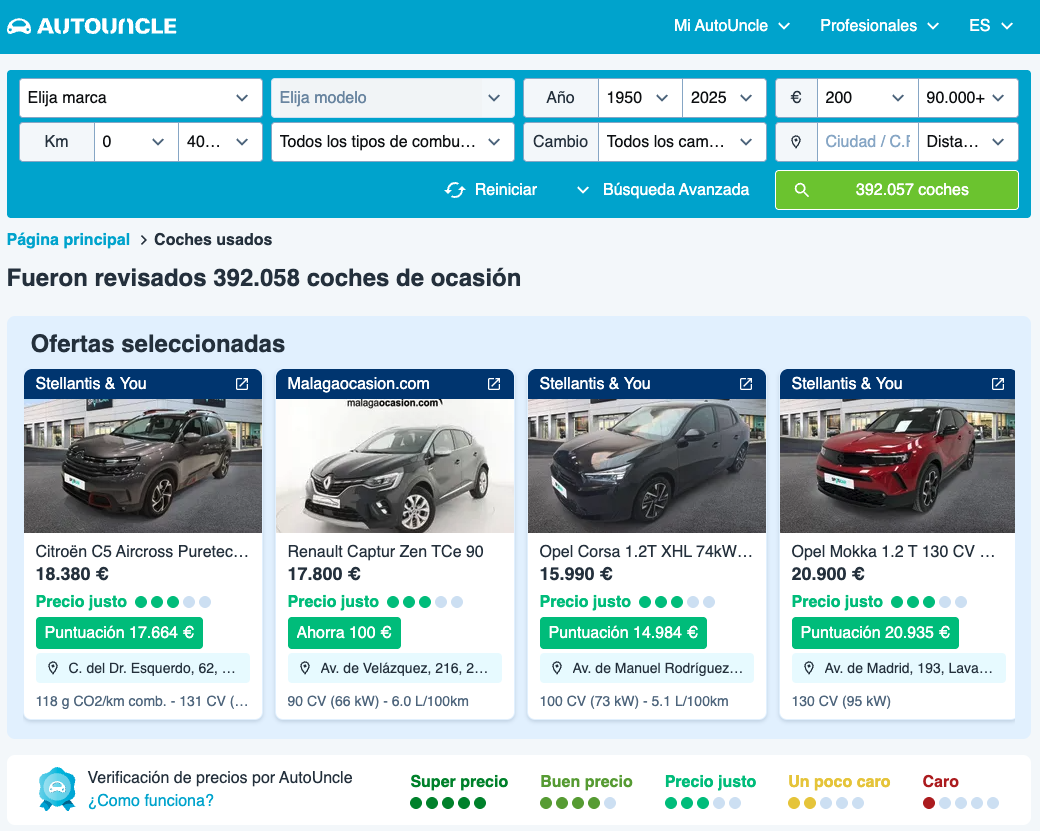Click price 18.380 € on Citroën card

[72, 574]
